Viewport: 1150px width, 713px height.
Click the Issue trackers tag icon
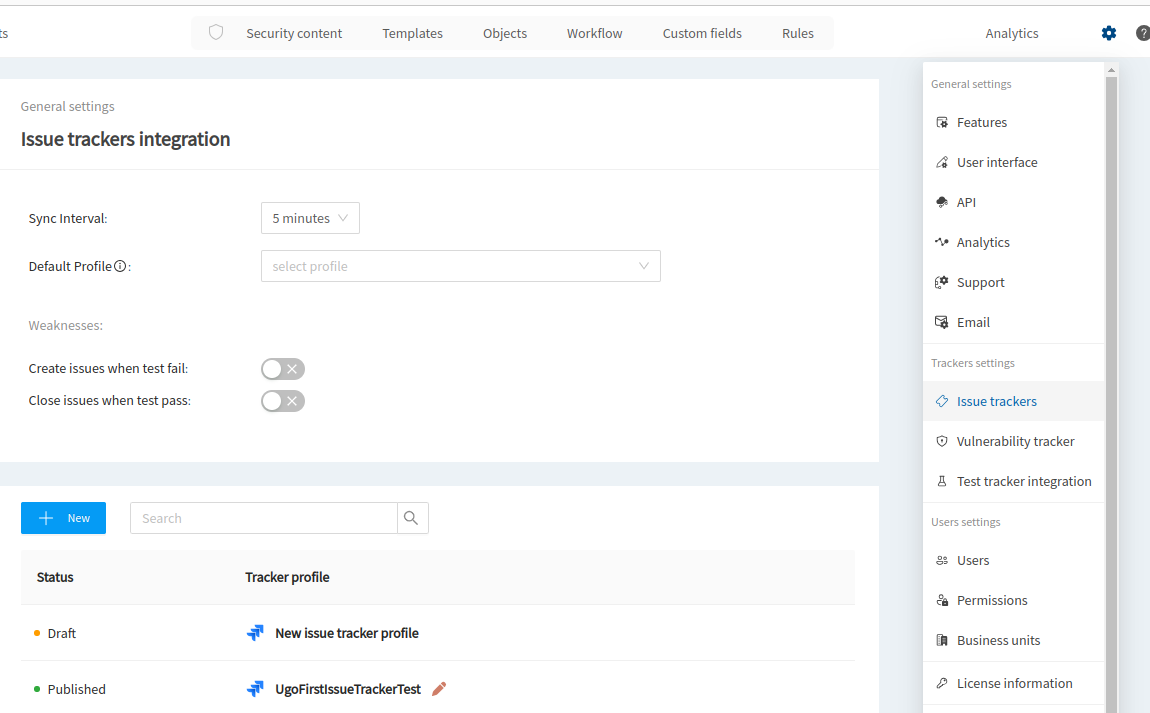pyautogui.click(x=942, y=401)
